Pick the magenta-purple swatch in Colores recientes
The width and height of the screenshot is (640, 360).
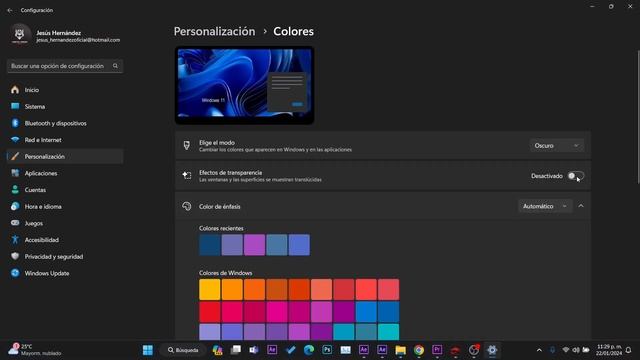coord(254,245)
